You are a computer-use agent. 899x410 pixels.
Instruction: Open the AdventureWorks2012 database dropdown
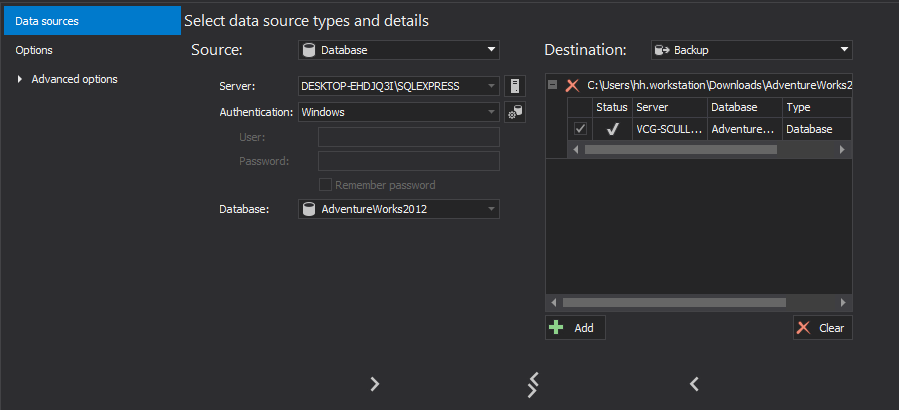tap(491, 209)
